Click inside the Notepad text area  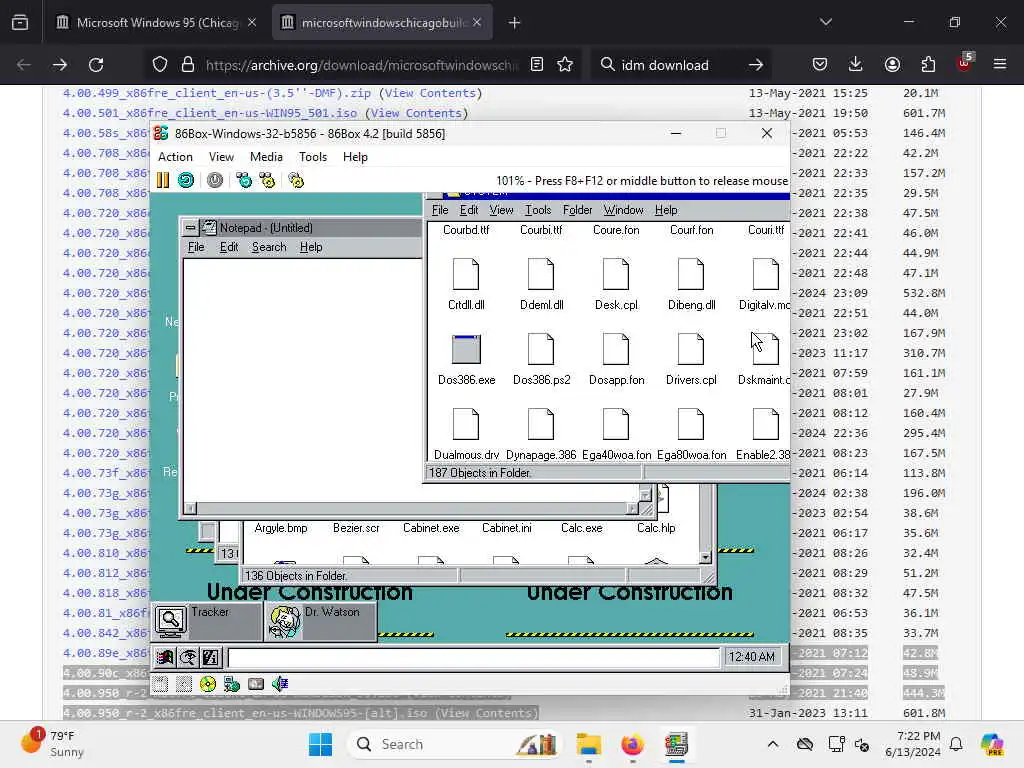(x=302, y=379)
